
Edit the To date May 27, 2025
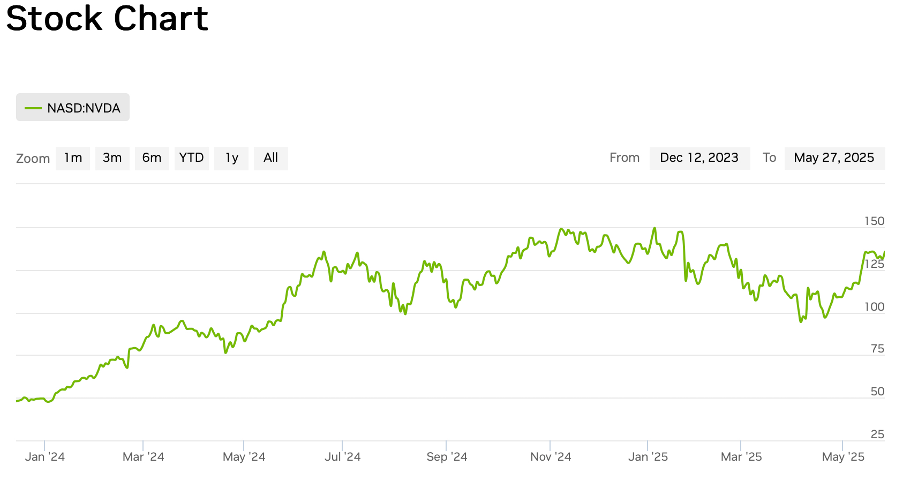tap(834, 158)
